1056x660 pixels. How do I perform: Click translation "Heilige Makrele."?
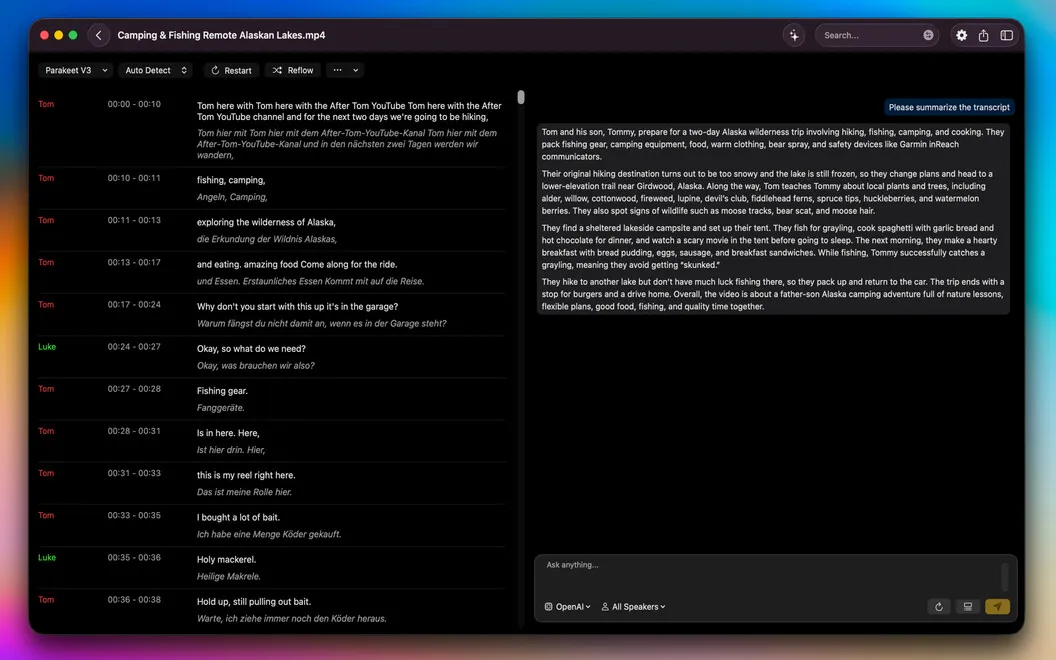tap(228, 576)
